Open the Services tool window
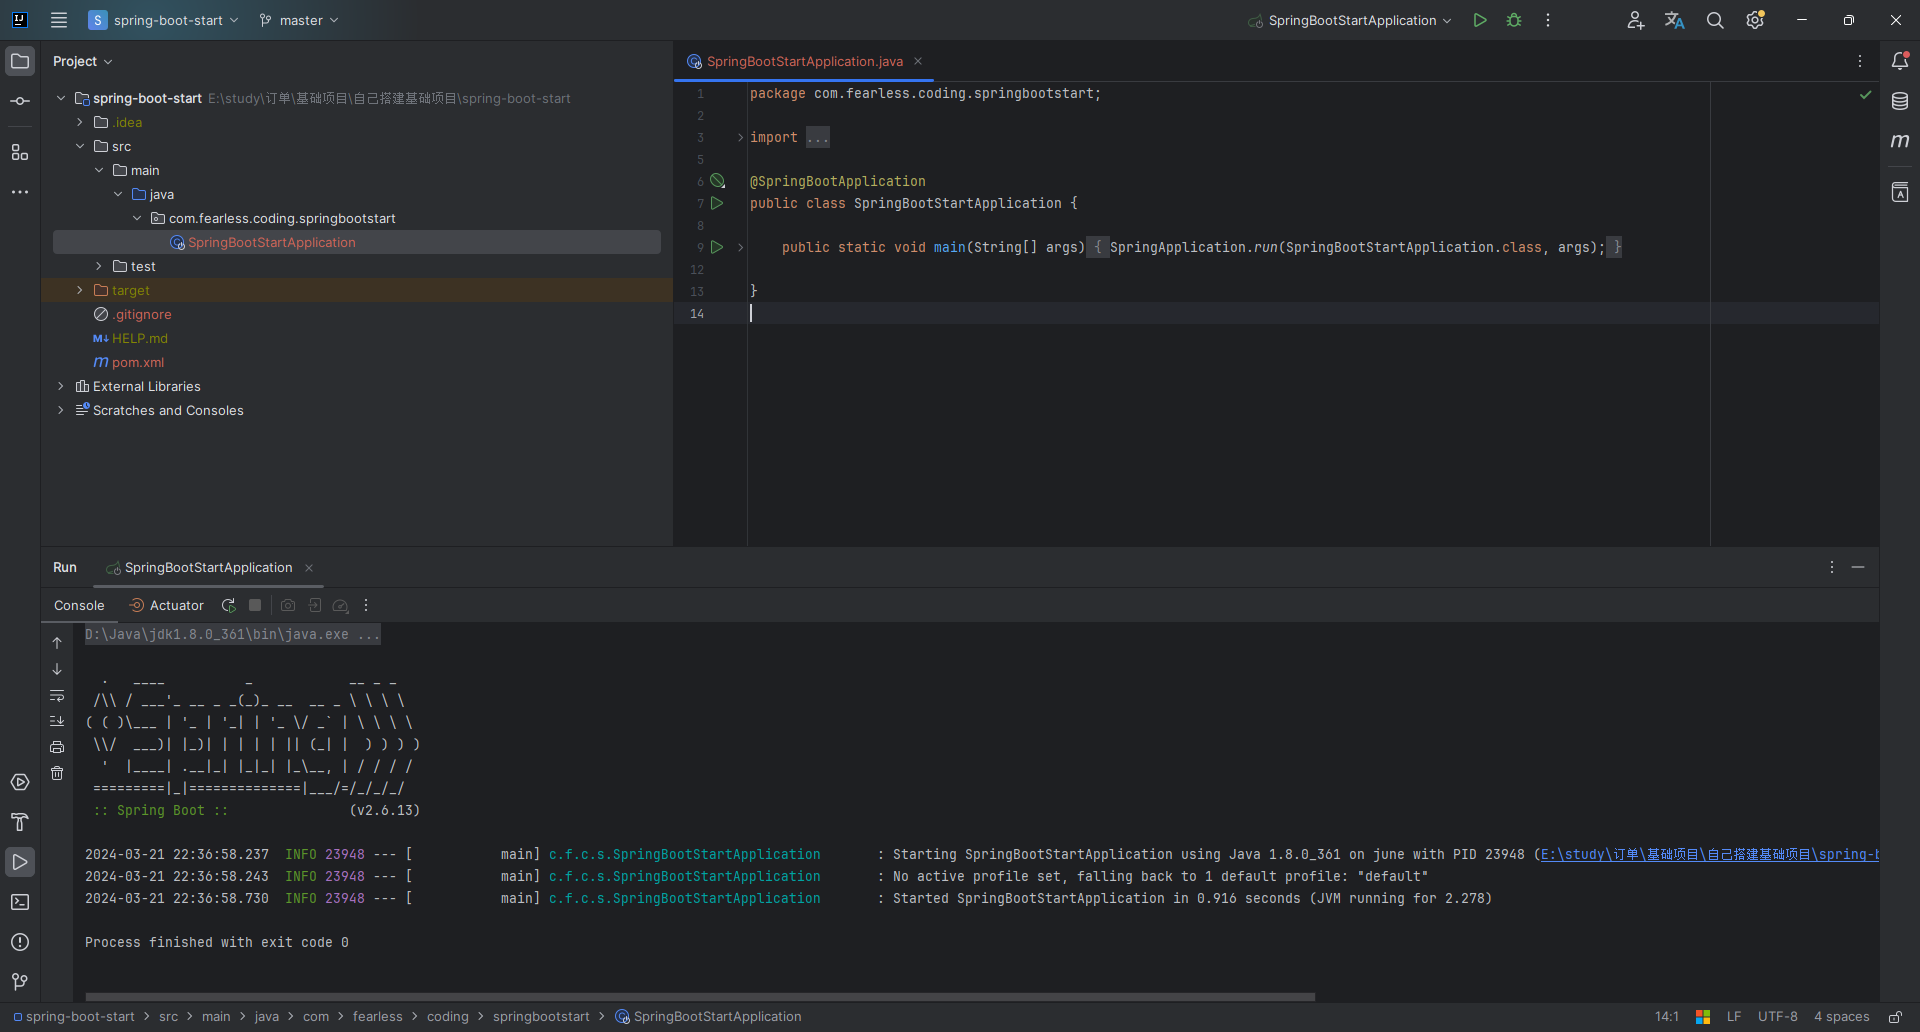The height and width of the screenshot is (1032, 1920). click(x=20, y=782)
